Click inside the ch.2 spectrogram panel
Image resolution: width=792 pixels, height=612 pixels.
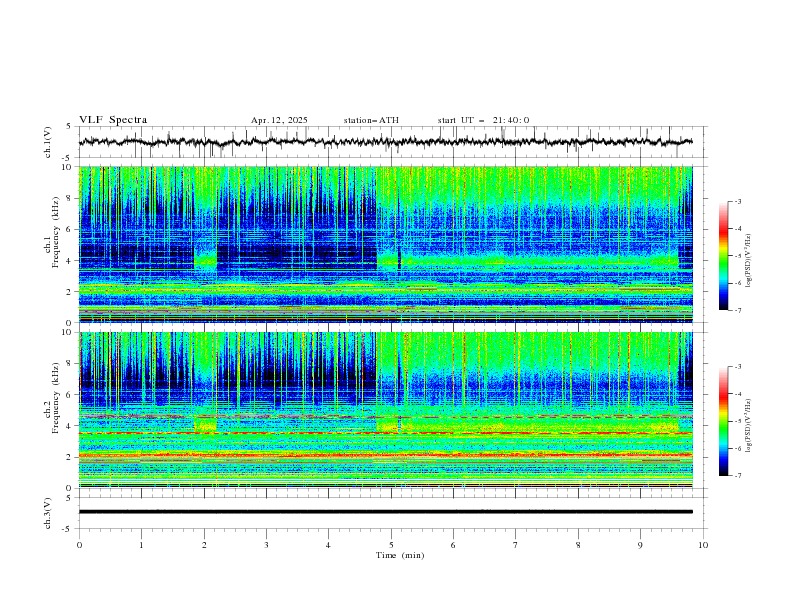pyautogui.click(x=385, y=410)
